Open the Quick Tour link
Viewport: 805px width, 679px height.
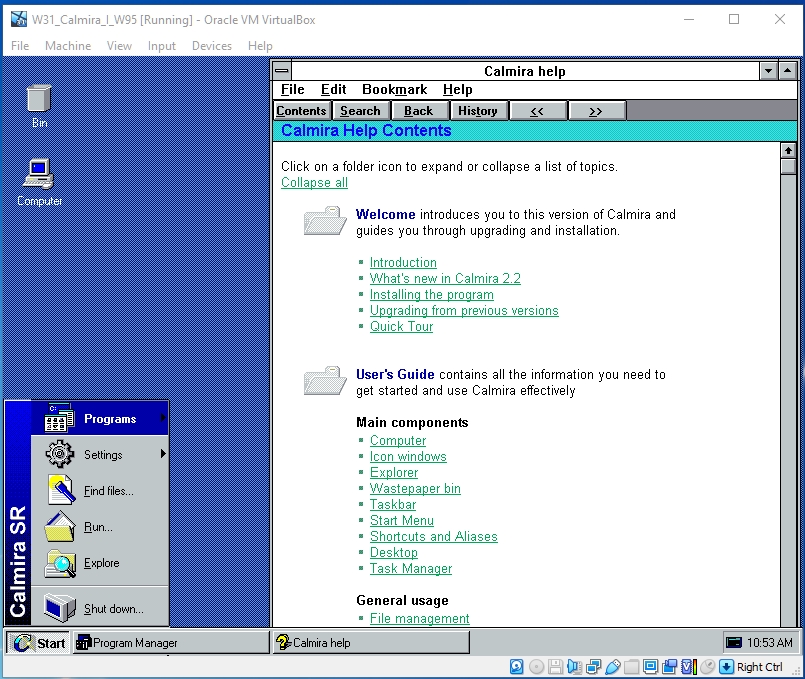point(401,326)
